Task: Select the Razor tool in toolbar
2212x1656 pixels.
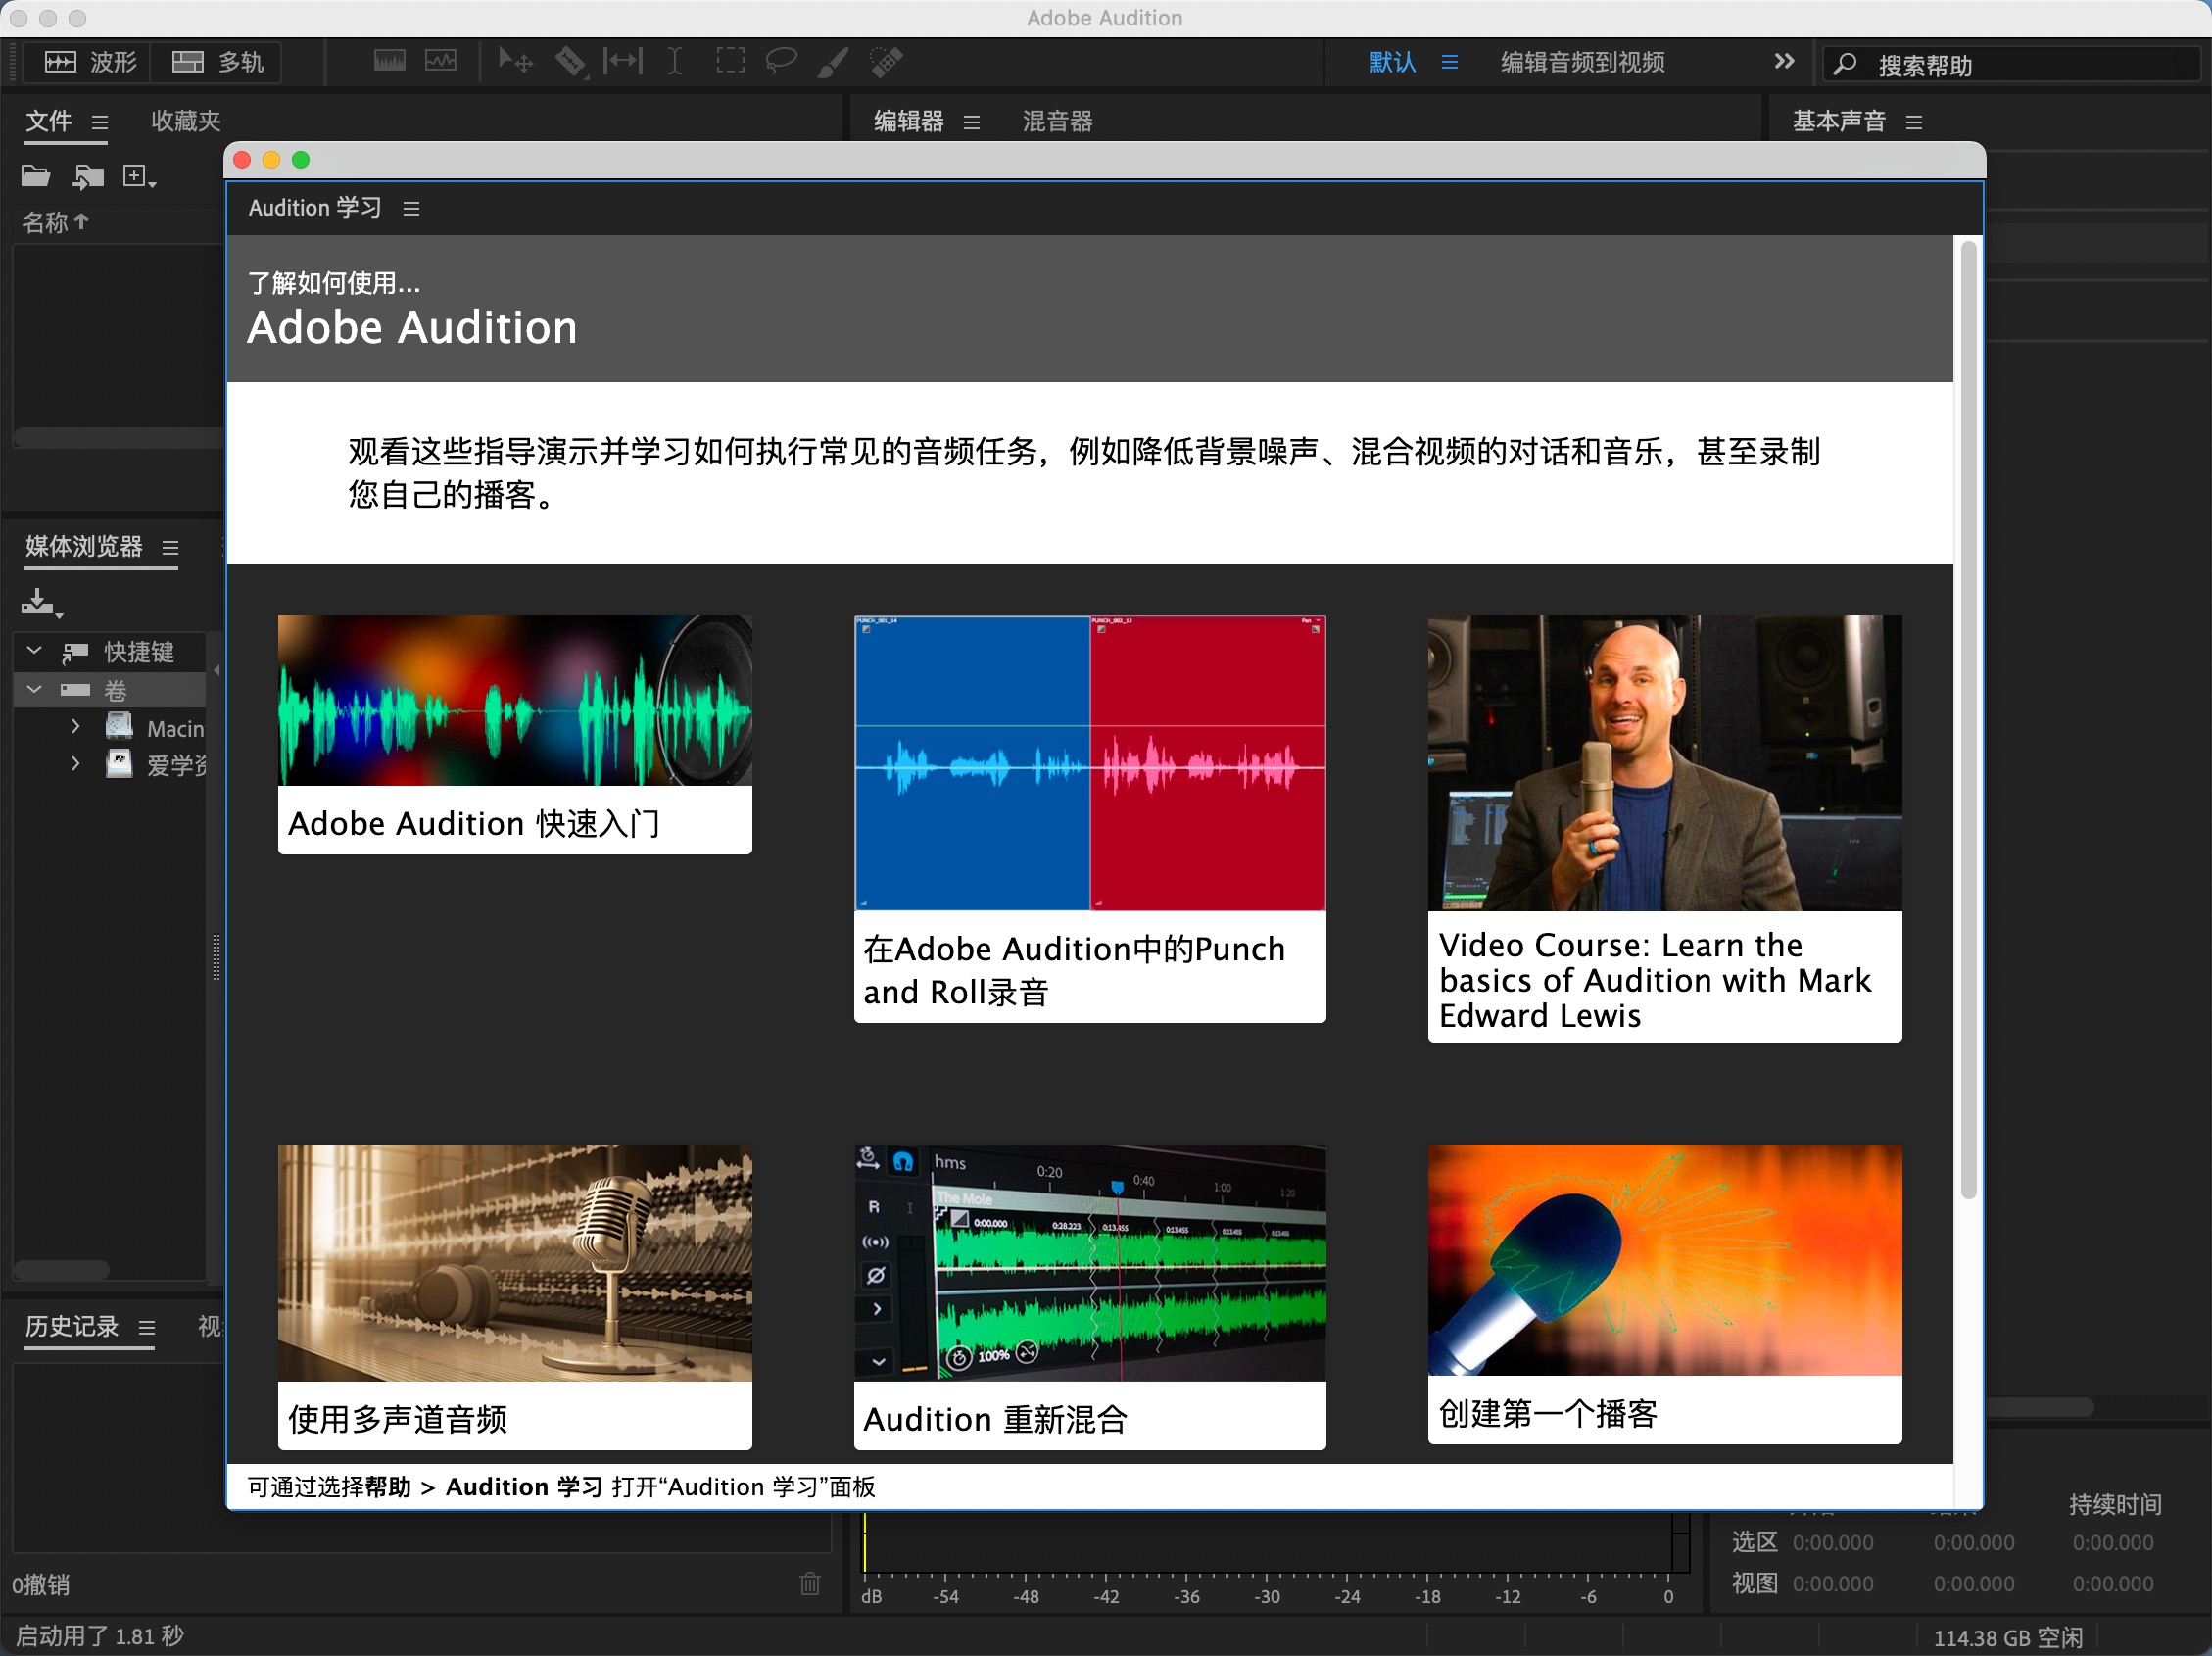Action: [570, 62]
